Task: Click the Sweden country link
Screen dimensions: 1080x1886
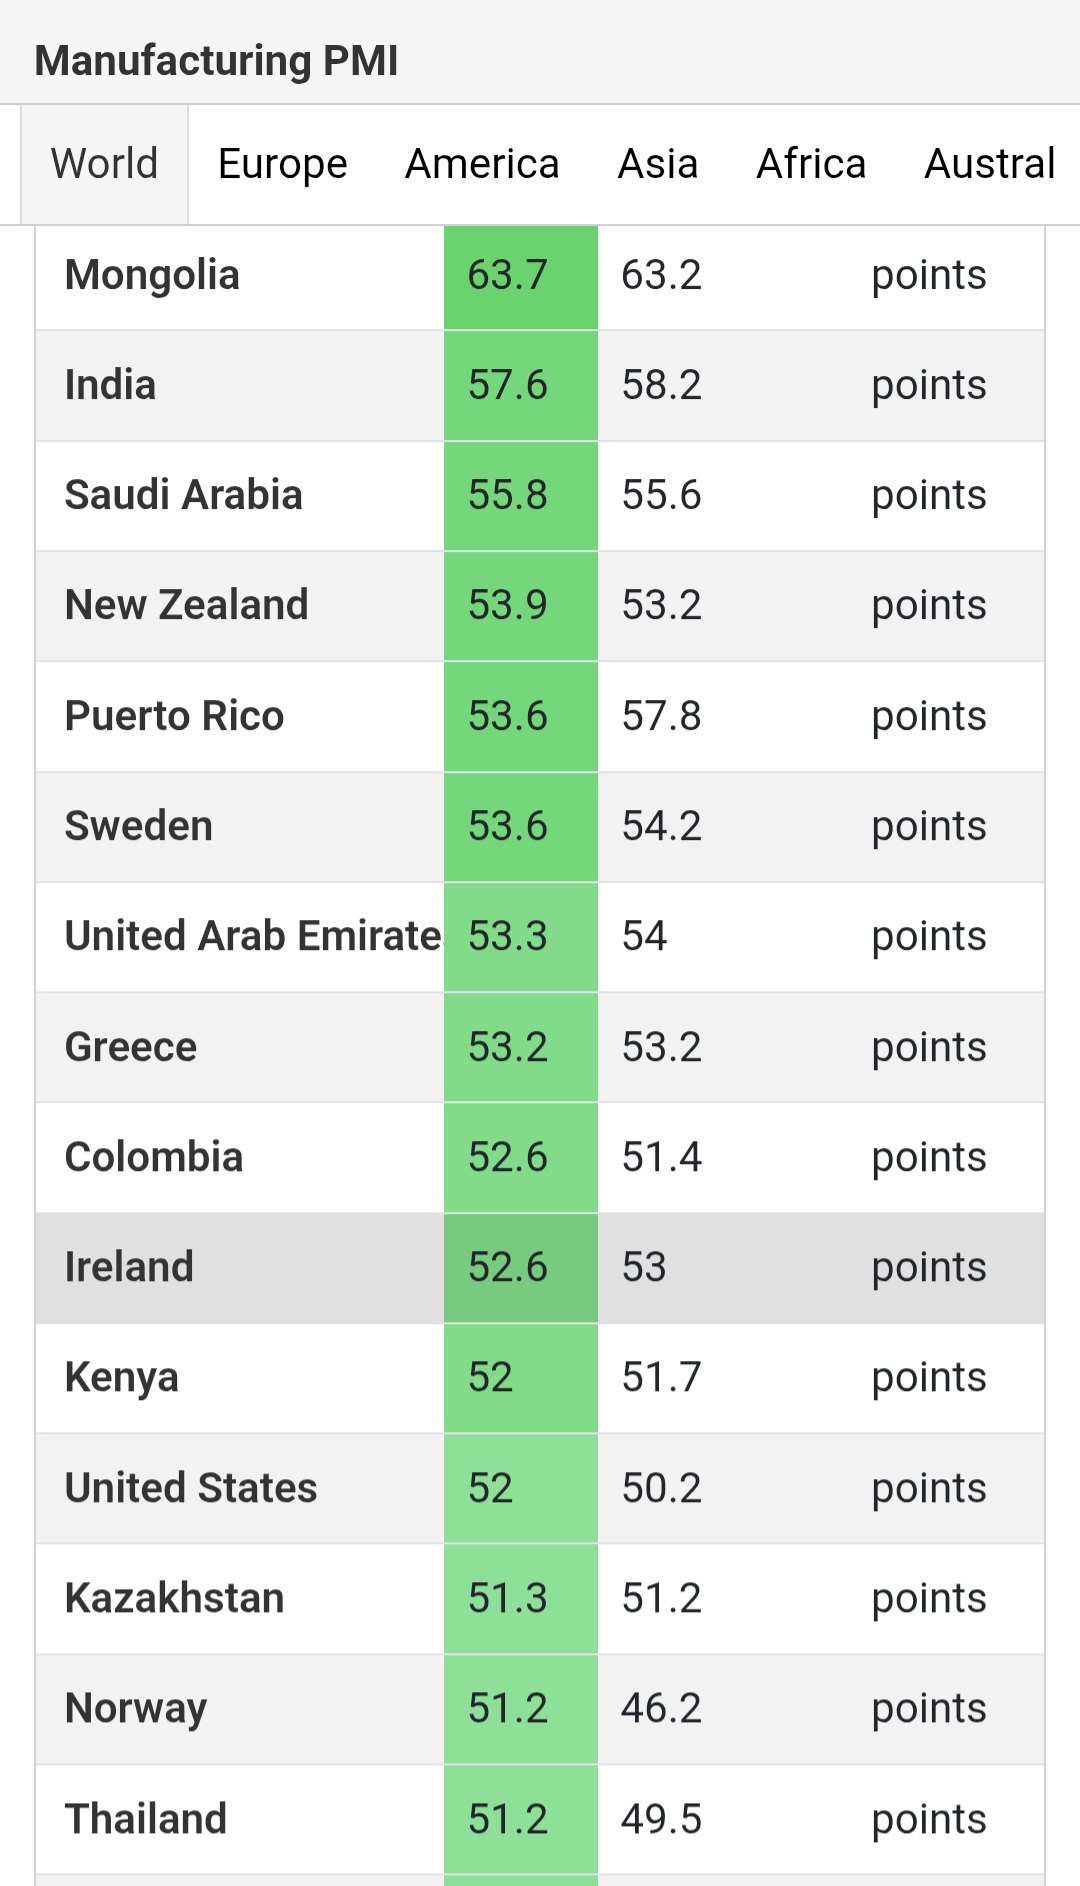Action: (138, 826)
